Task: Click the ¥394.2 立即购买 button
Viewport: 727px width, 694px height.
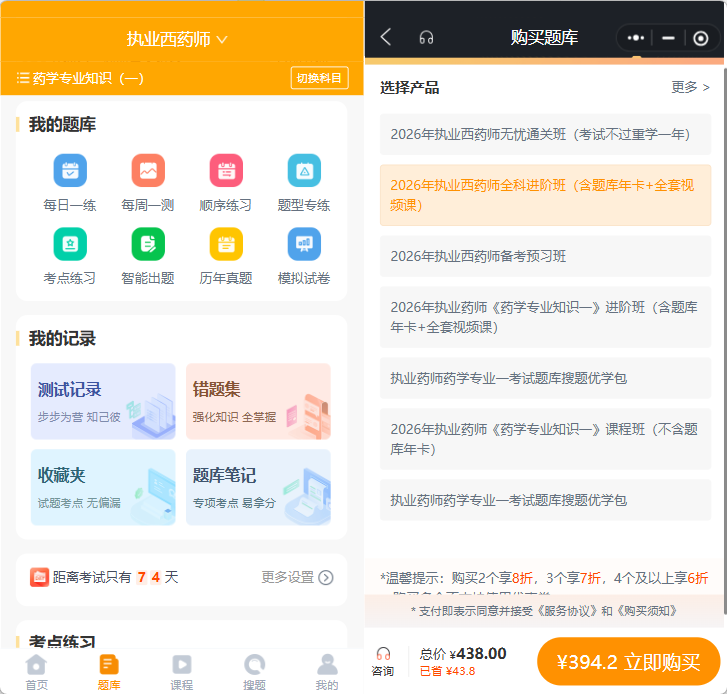Action: tap(628, 662)
